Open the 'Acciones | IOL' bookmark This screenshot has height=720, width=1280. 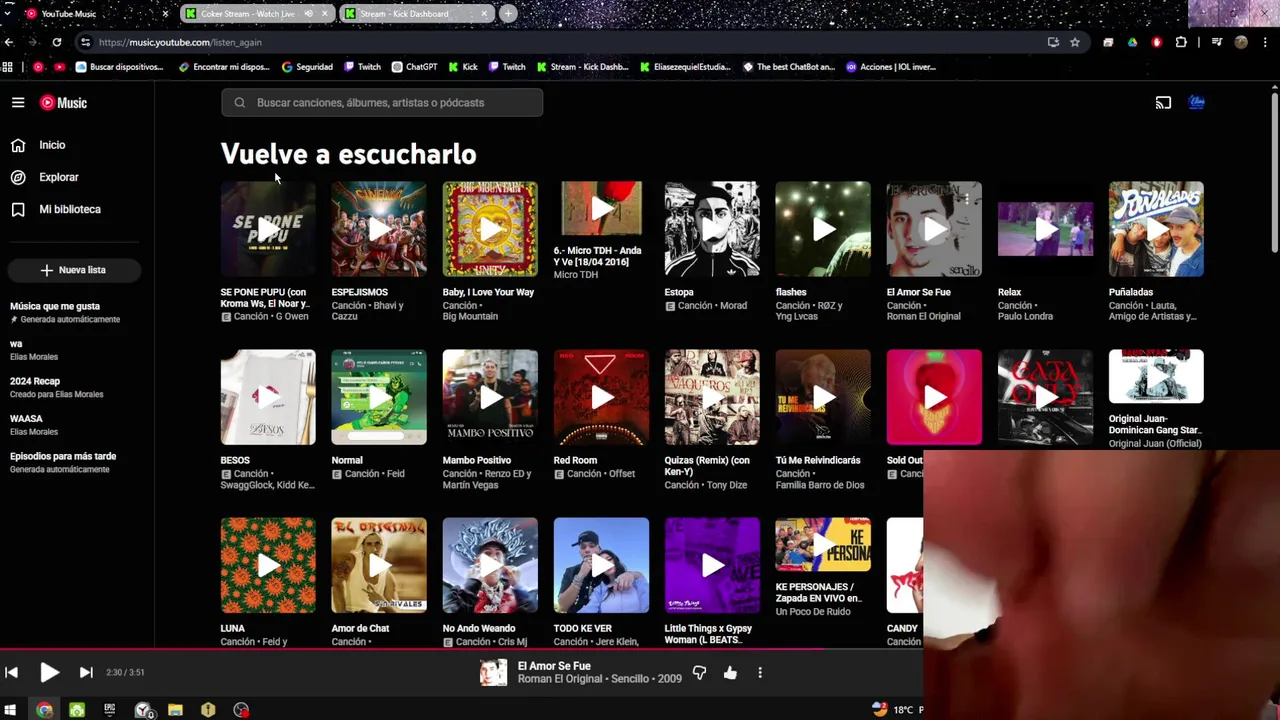(890, 67)
